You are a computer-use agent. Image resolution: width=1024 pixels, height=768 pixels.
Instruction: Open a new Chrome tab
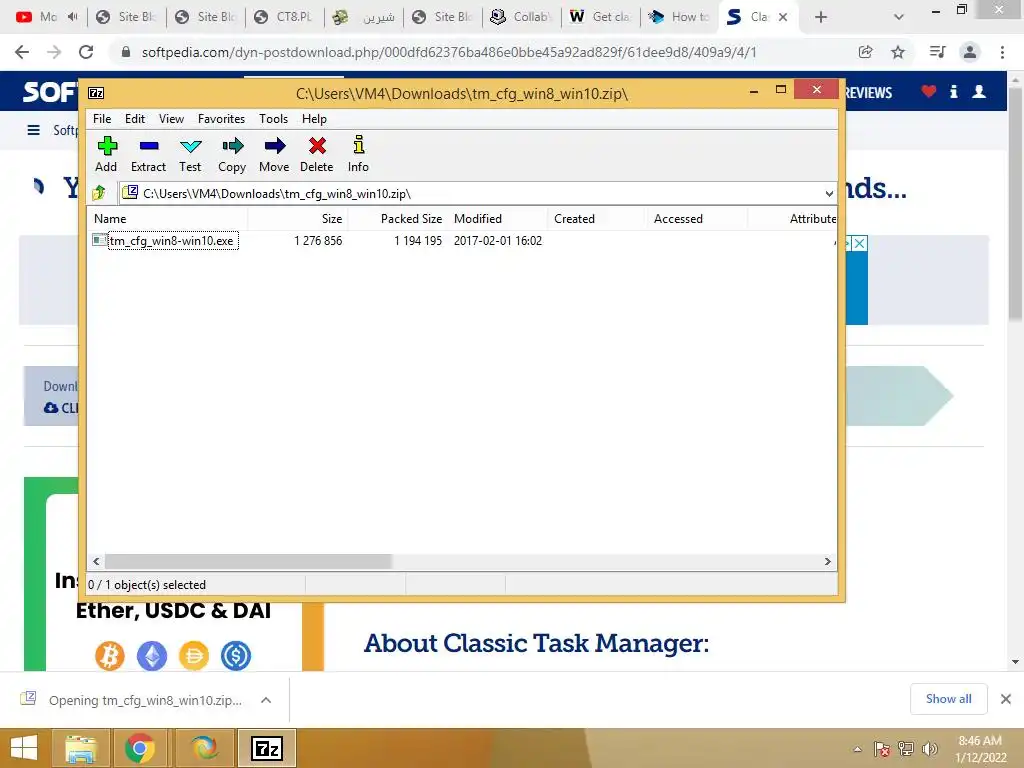coord(821,18)
